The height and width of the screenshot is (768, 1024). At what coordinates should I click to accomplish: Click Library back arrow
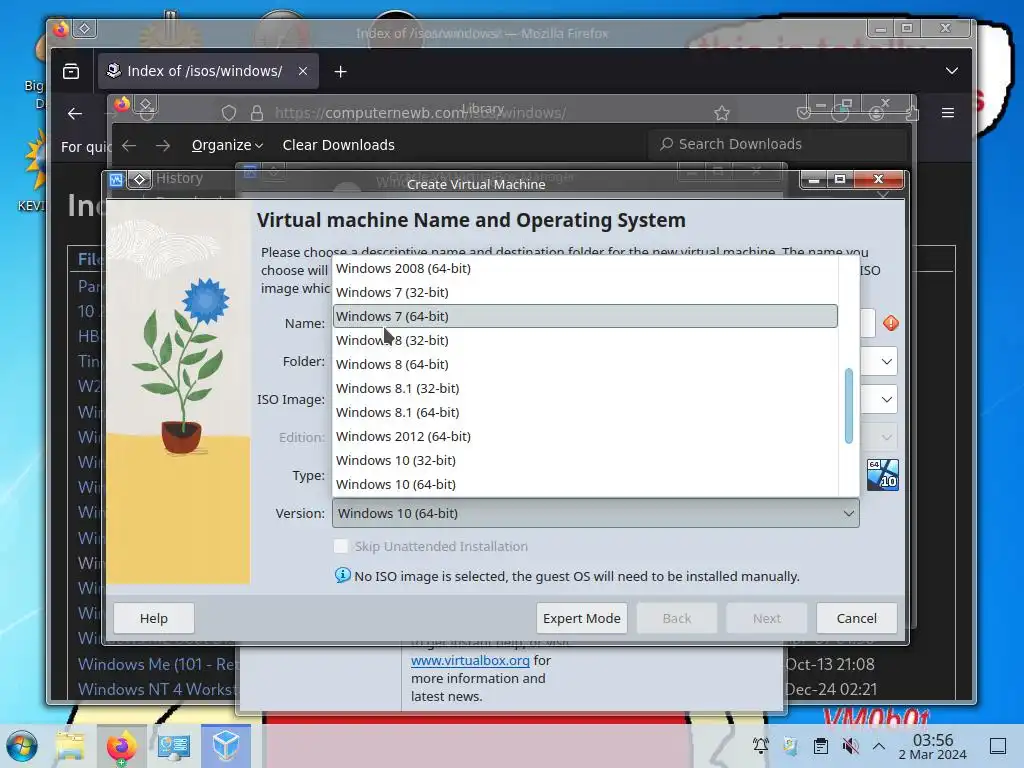coord(129,145)
